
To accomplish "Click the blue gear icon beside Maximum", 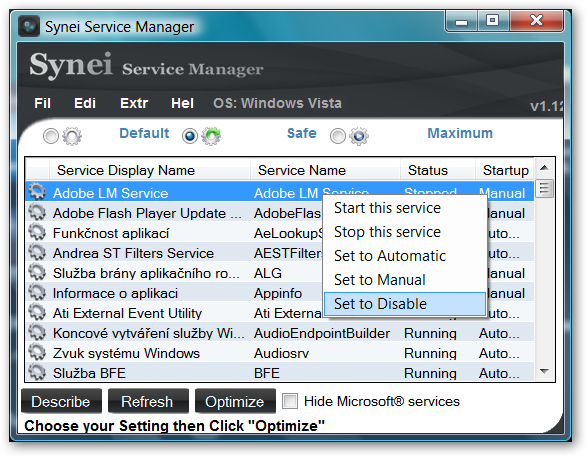I will pyautogui.click(x=359, y=136).
